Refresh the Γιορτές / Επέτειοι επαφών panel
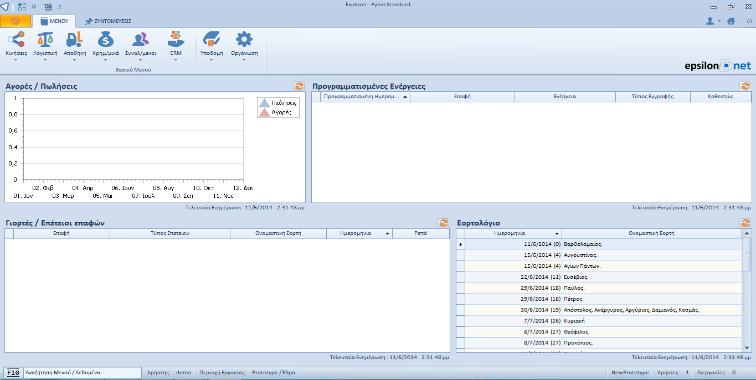 coord(444,223)
